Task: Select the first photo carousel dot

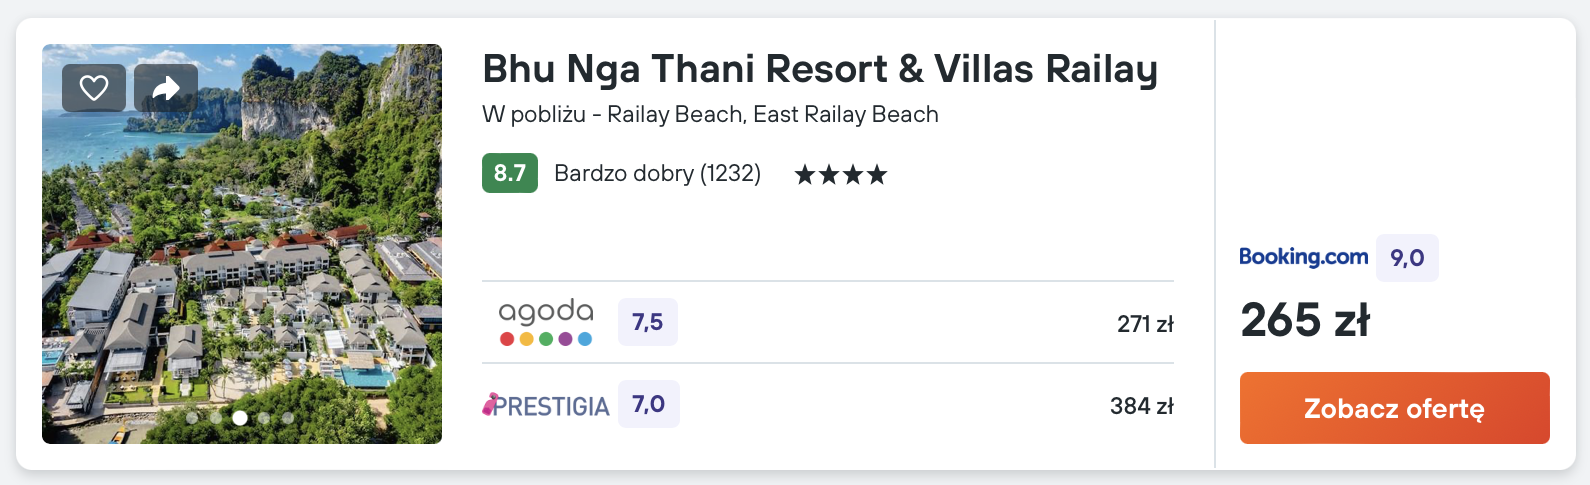Action: point(192,418)
